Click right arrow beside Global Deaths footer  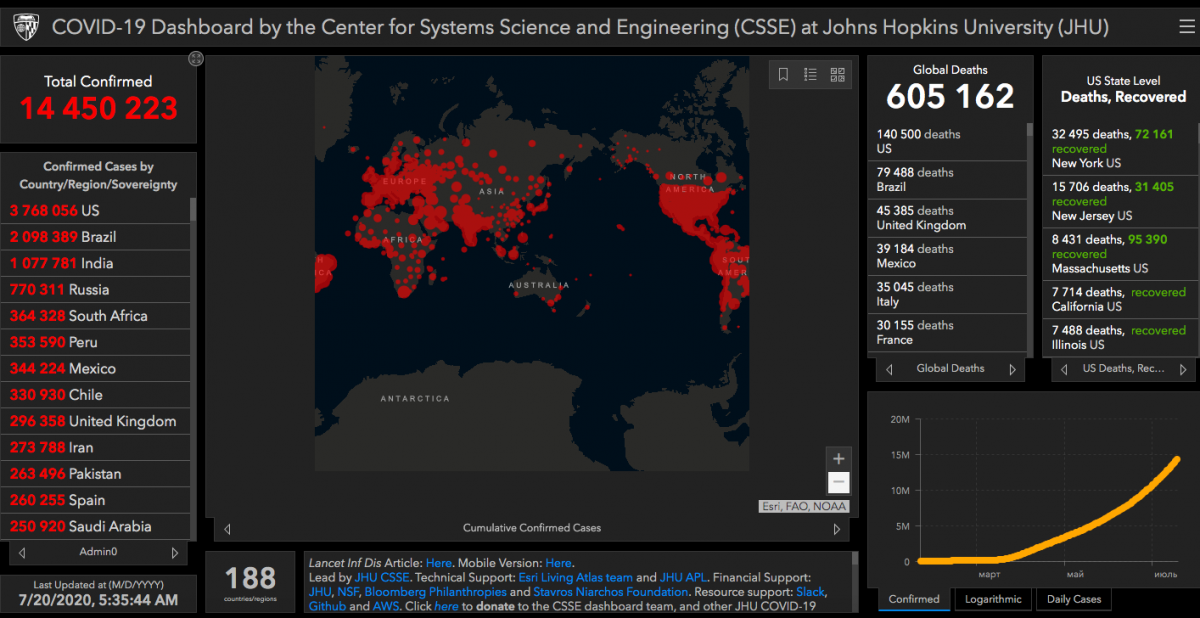1012,369
